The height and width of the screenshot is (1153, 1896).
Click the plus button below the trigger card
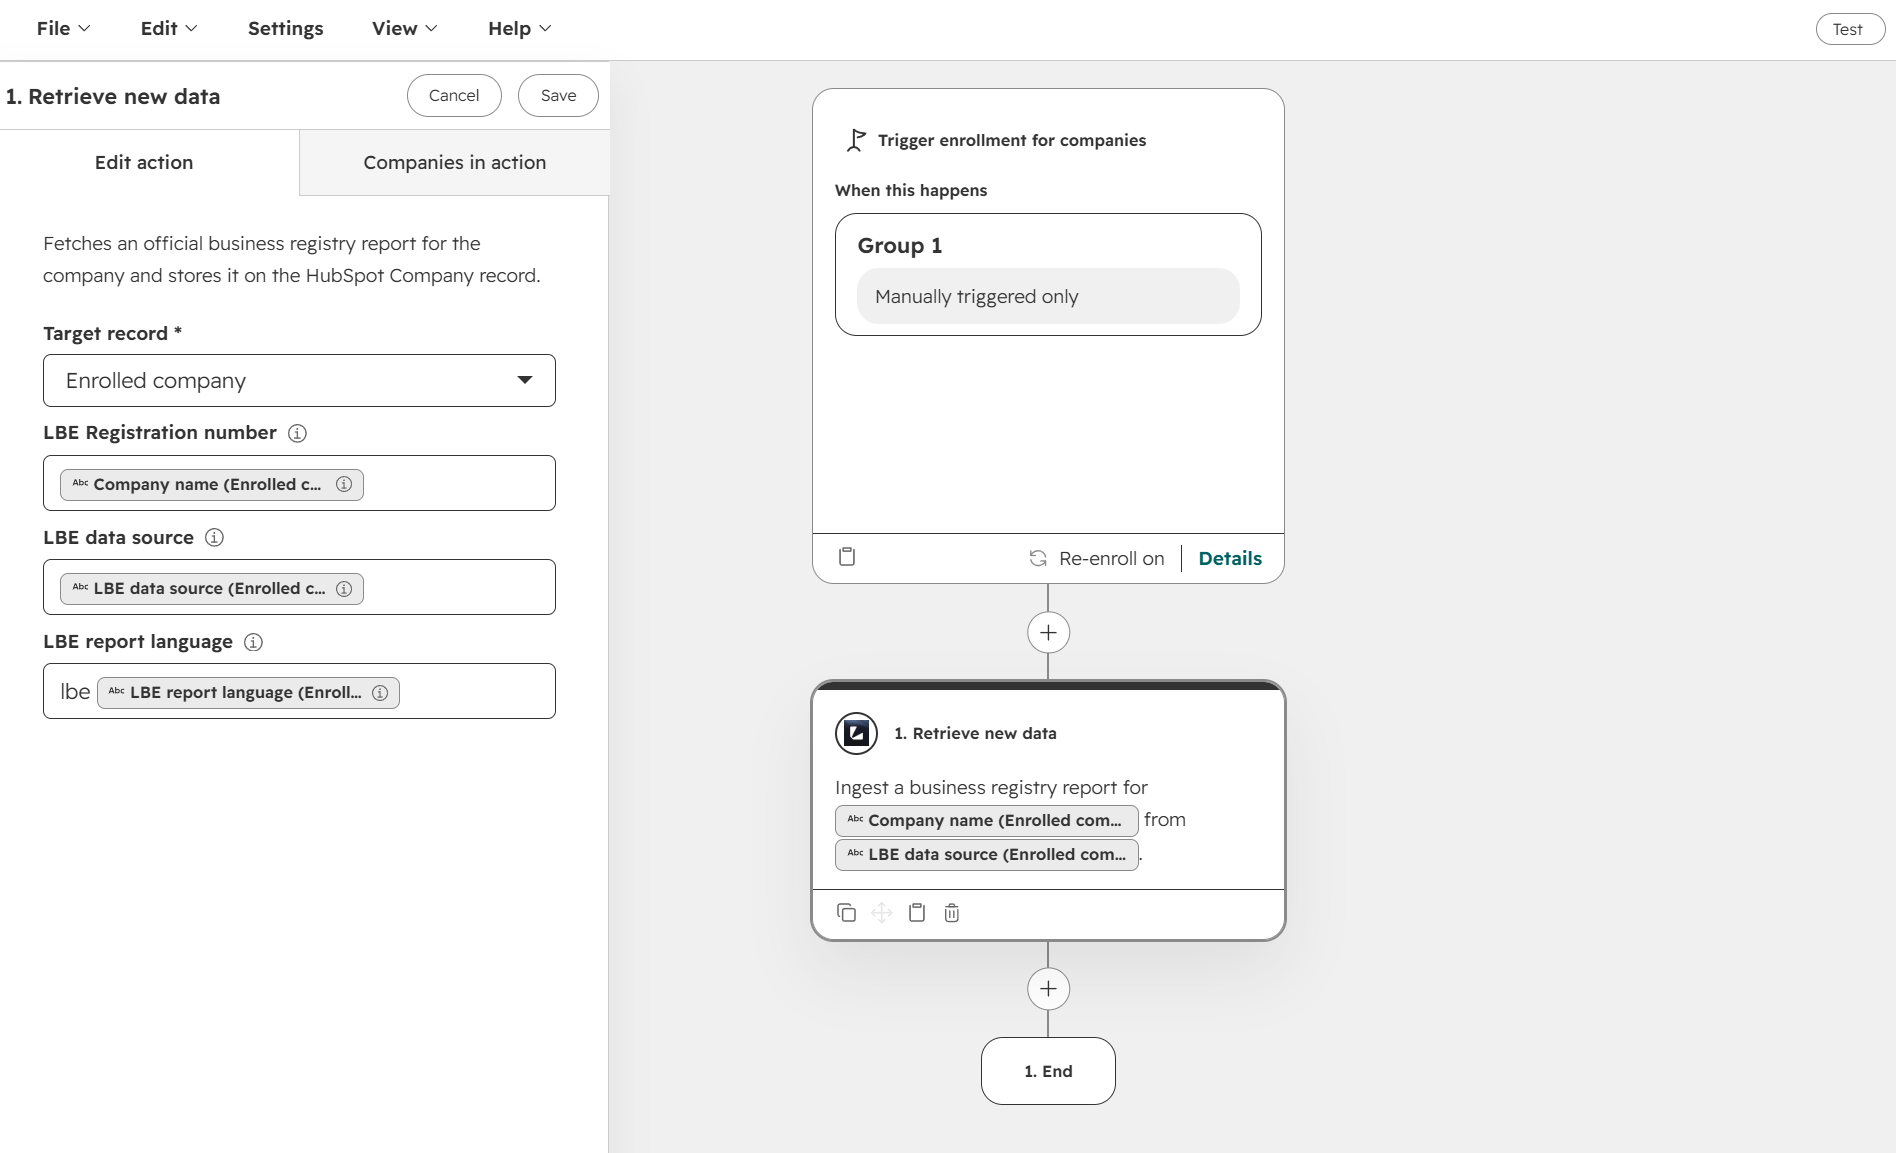[x=1048, y=632]
